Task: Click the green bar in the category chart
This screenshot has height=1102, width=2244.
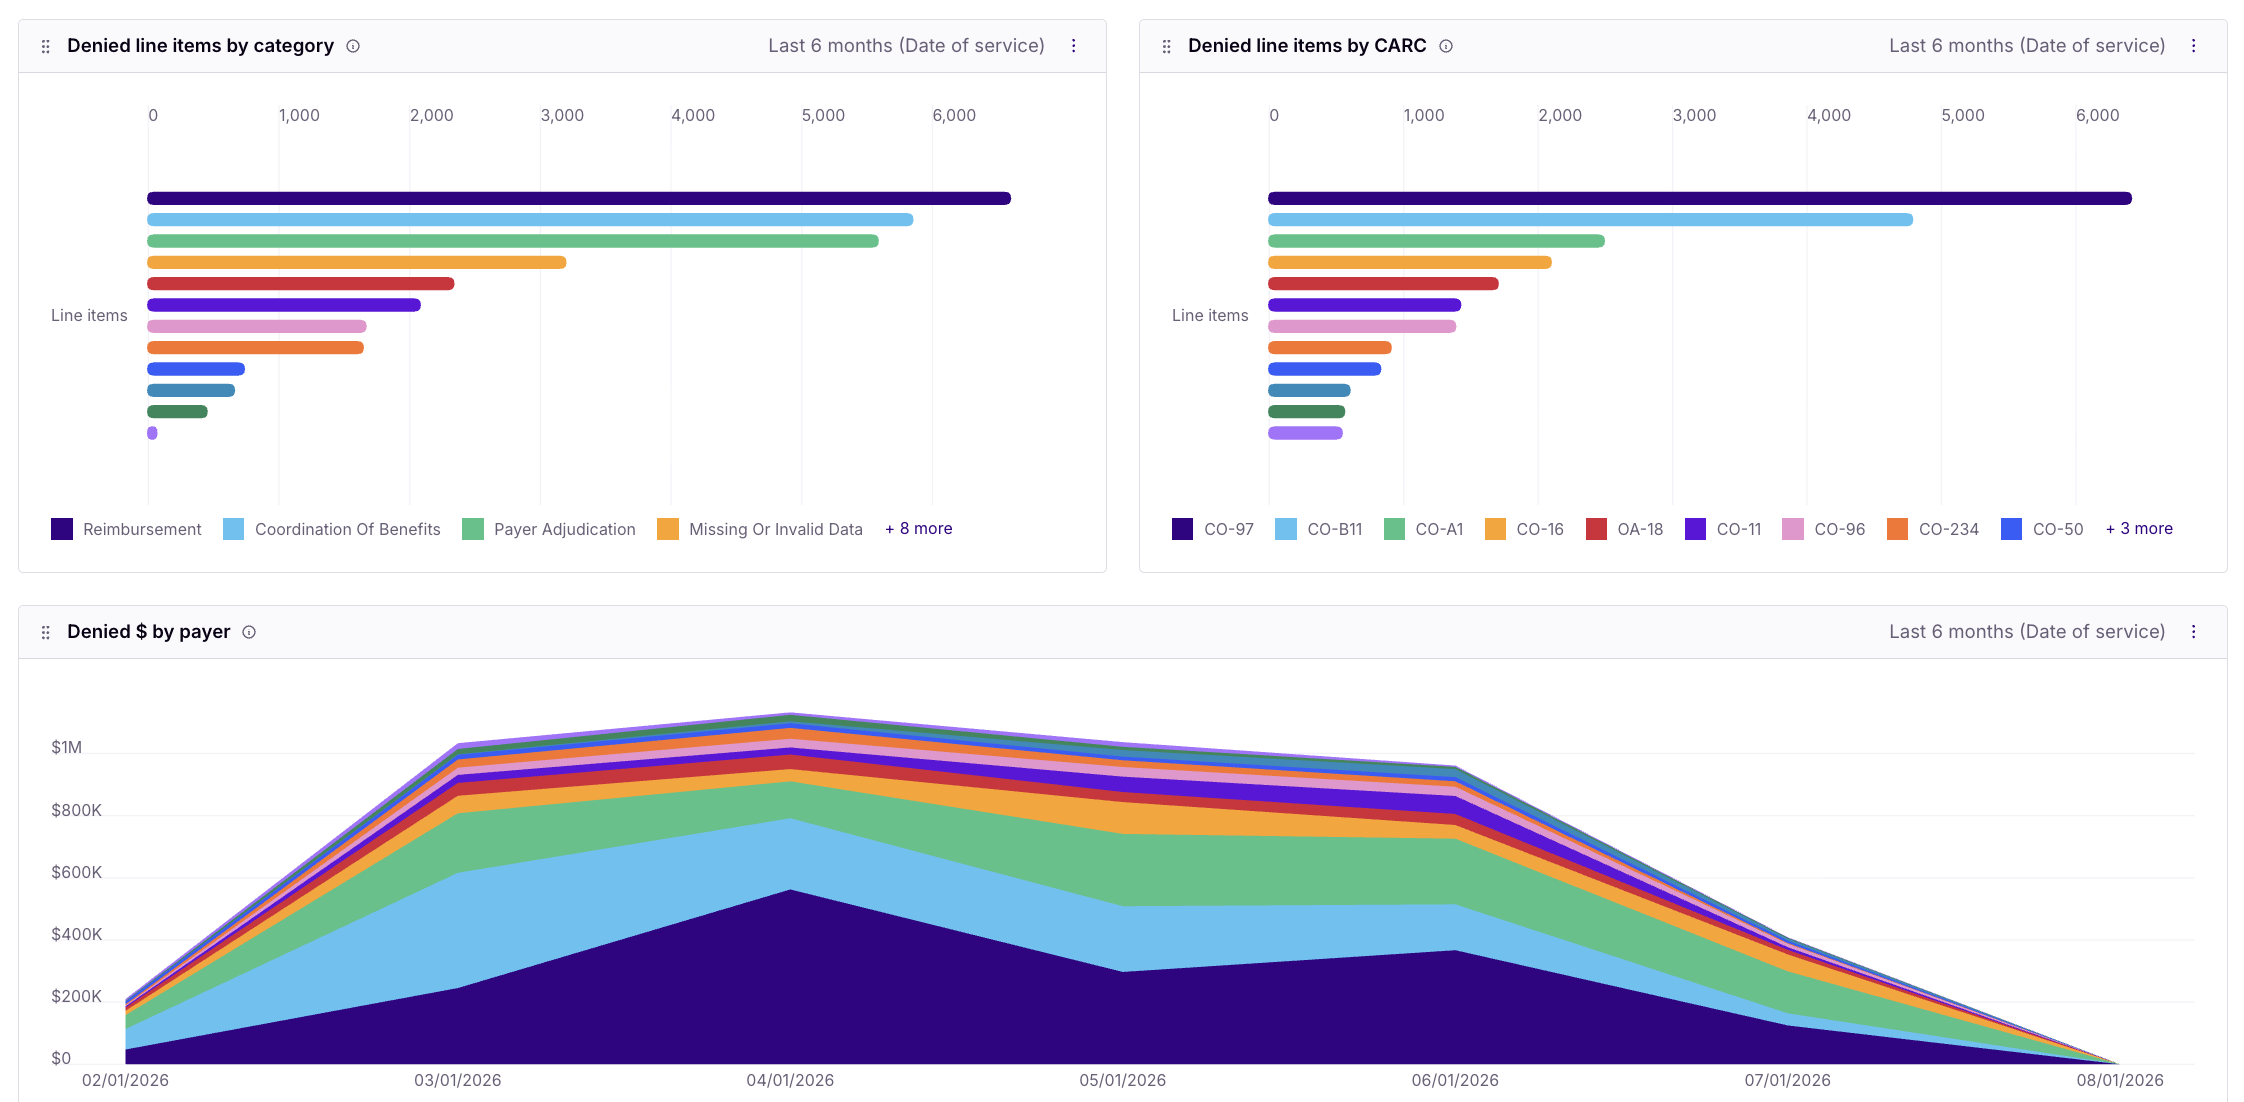Action: click(513, 241)
